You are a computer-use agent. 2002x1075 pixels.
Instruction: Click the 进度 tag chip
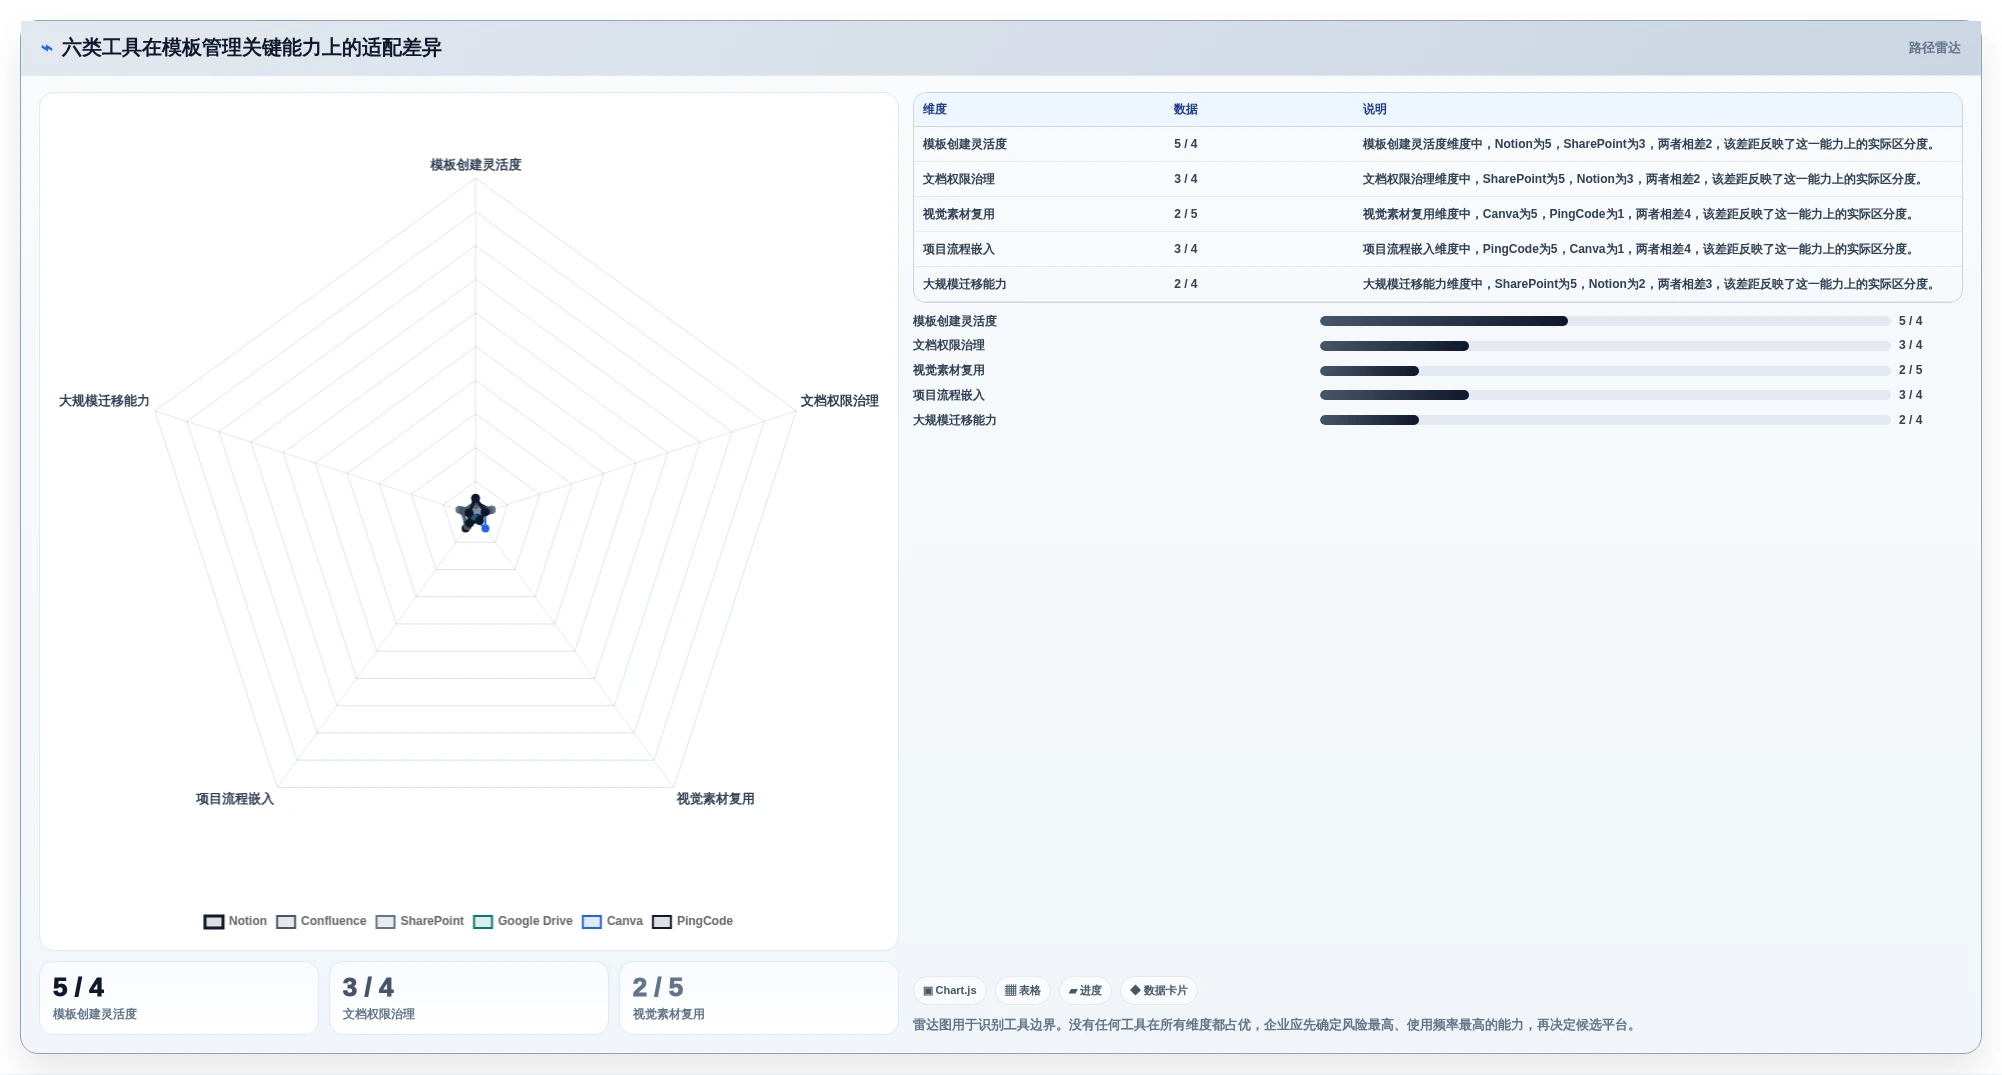point(1085,991)
